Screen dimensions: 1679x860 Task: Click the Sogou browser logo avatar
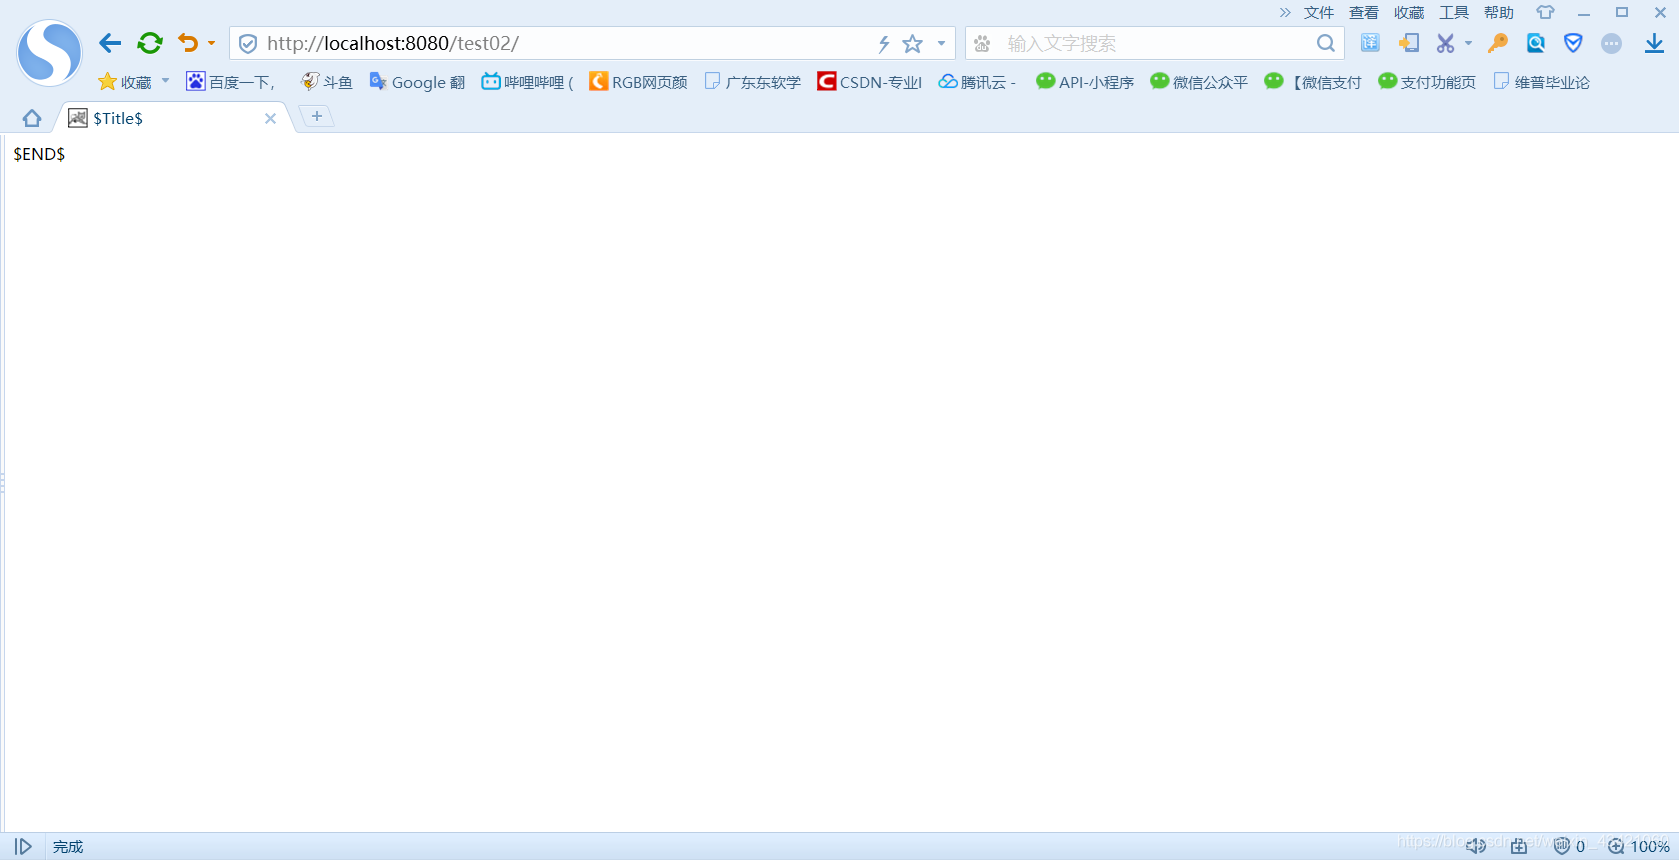tap(49, 53)
